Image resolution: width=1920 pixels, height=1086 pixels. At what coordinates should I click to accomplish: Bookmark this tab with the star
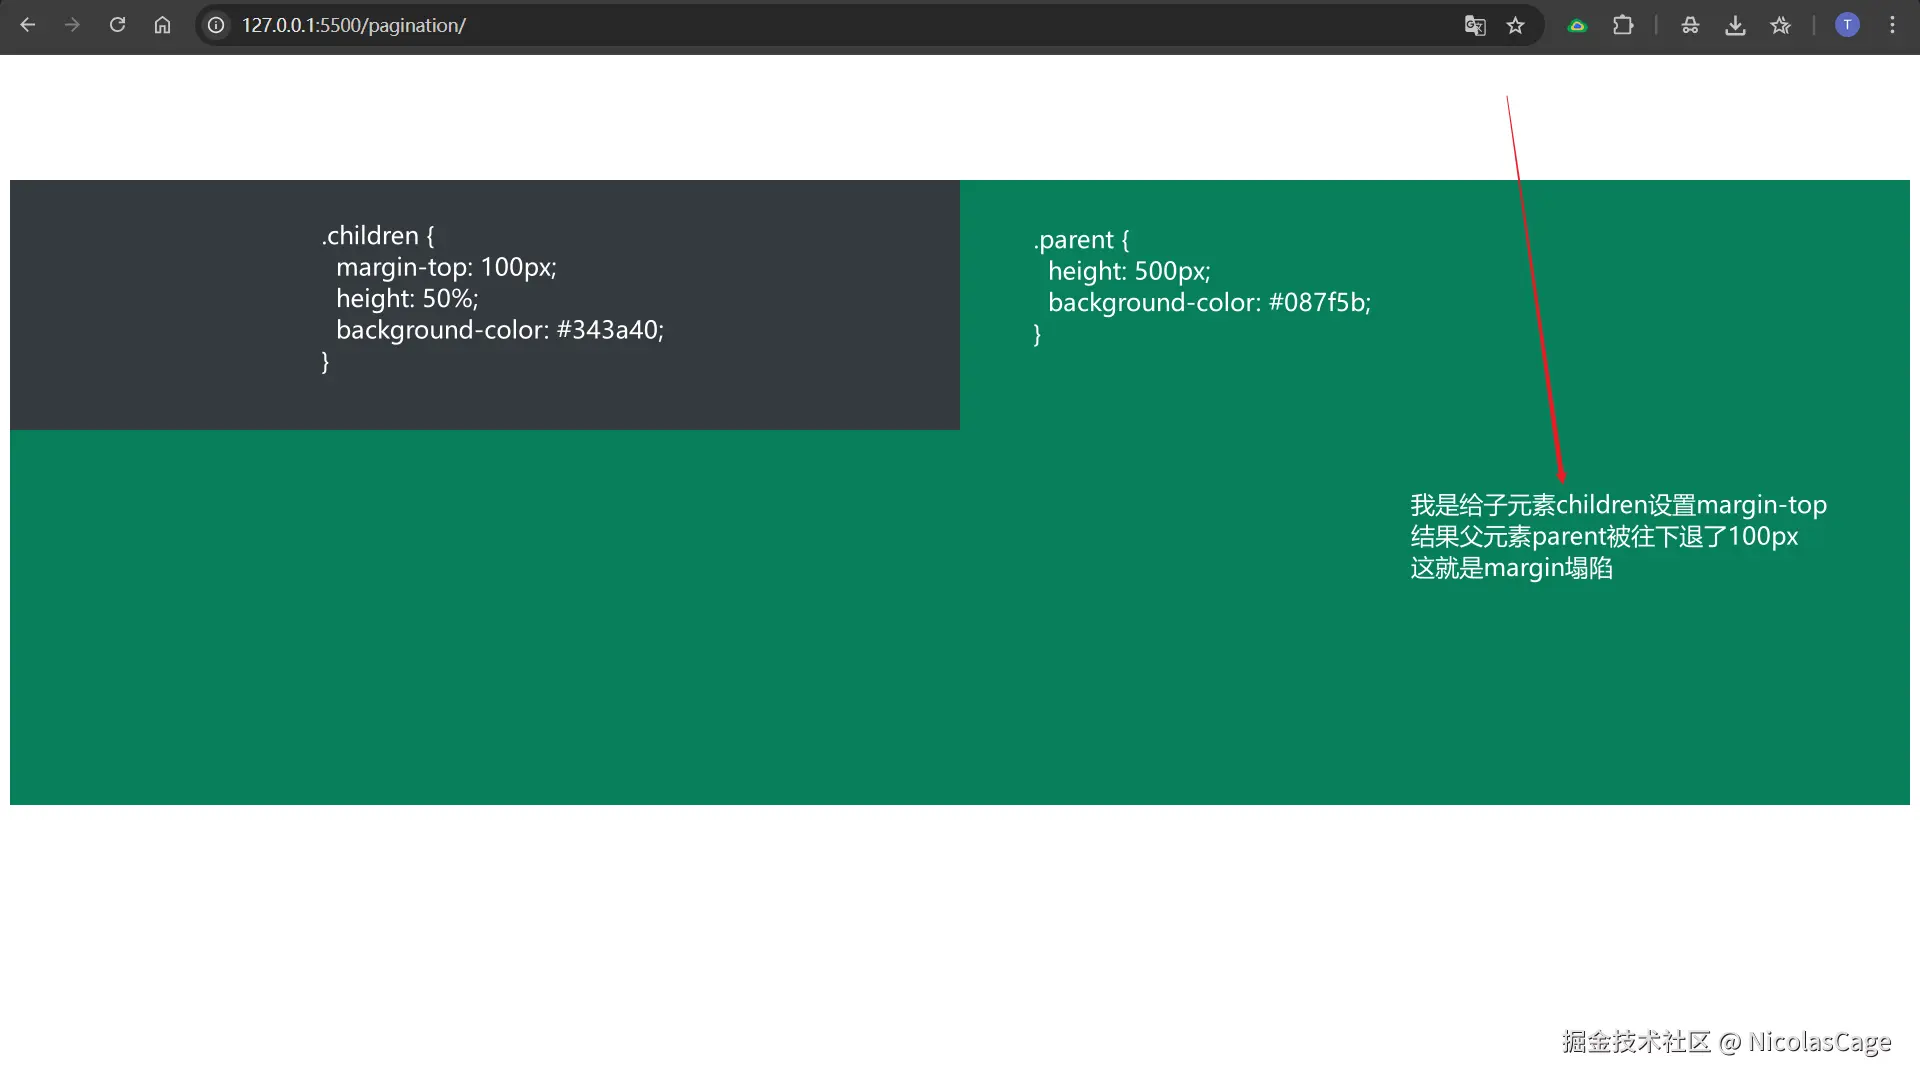1516,25
